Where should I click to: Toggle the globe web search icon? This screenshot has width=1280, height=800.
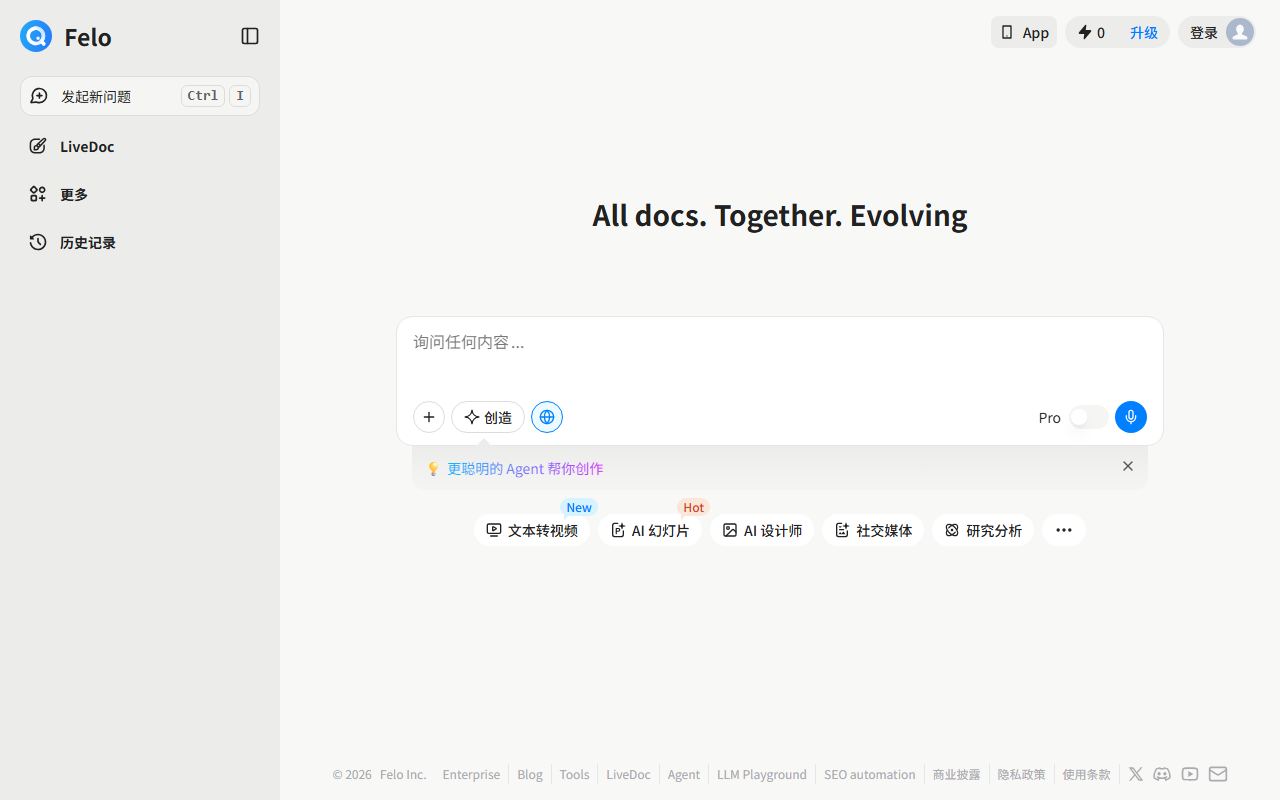pyautogui.click(x=547, y=417)
